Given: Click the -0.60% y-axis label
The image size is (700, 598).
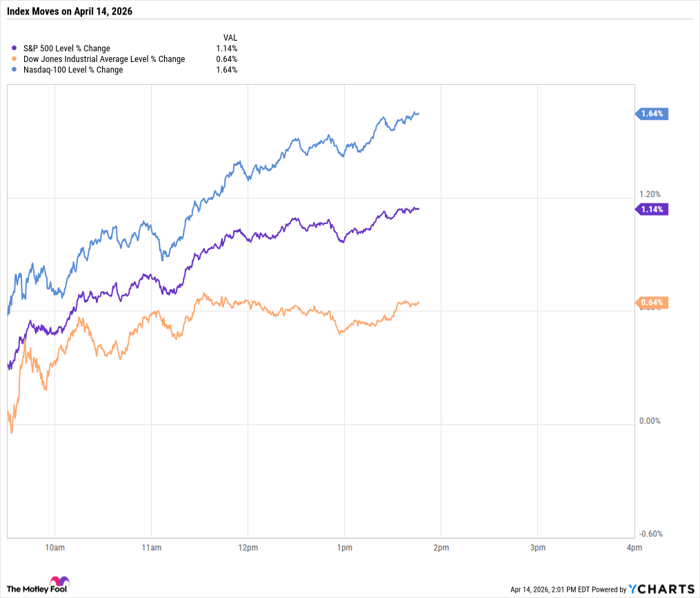Looking at the screenshot, I should [x=650, y=533].
